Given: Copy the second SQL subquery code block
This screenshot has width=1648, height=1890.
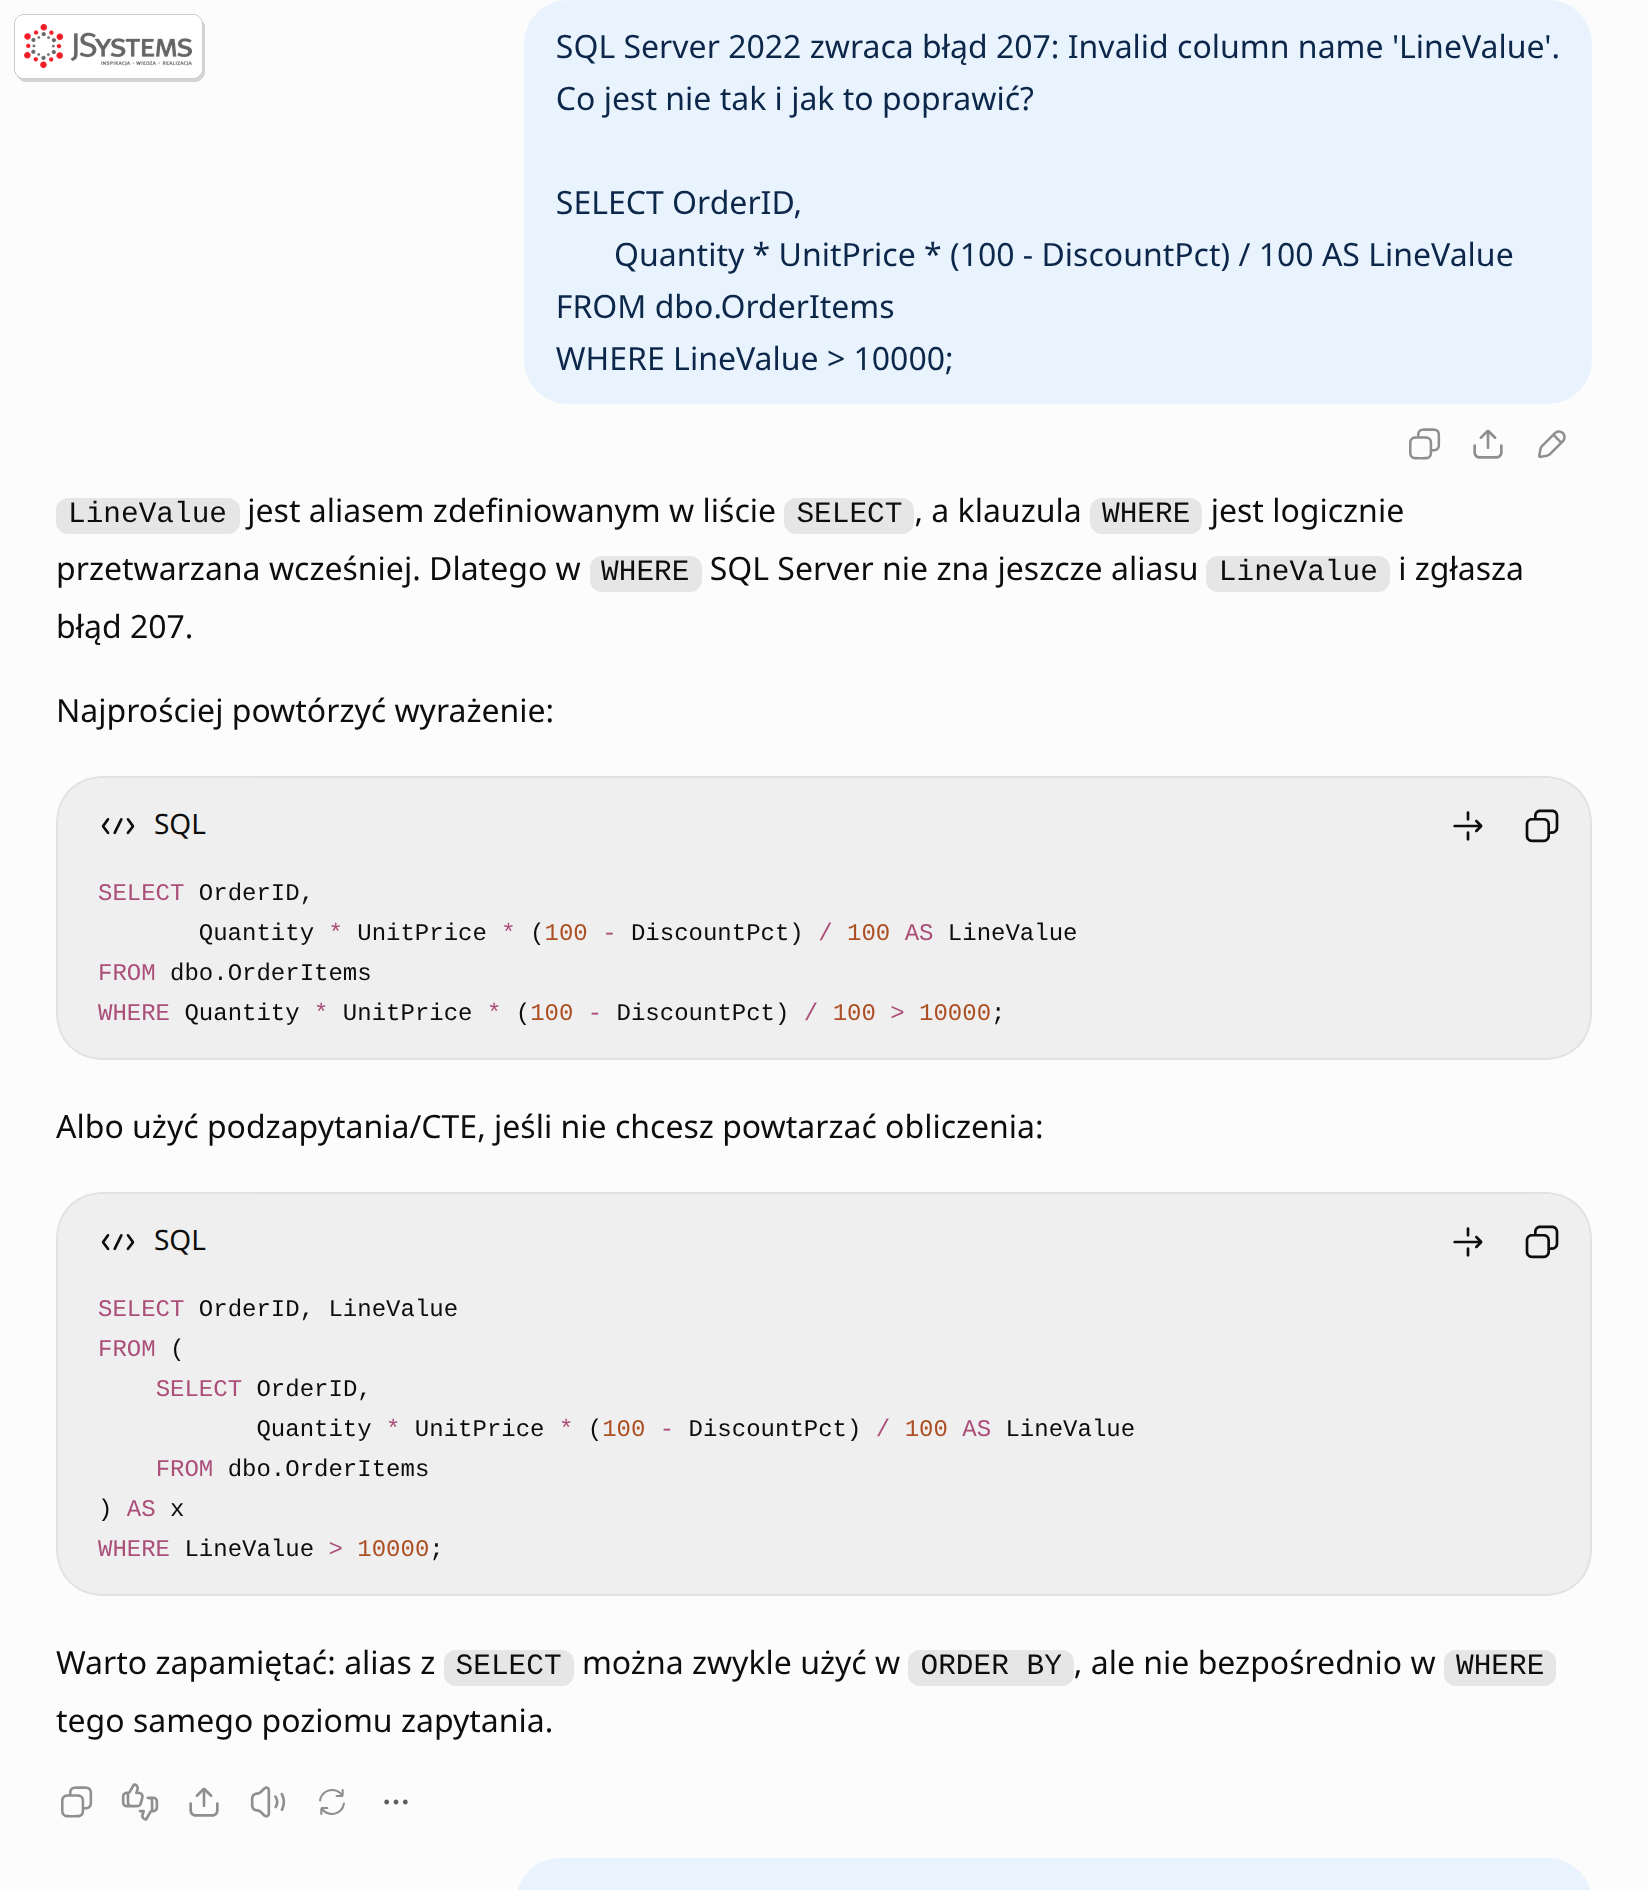Looking at the screenshot, I should click(1541, 1242).
